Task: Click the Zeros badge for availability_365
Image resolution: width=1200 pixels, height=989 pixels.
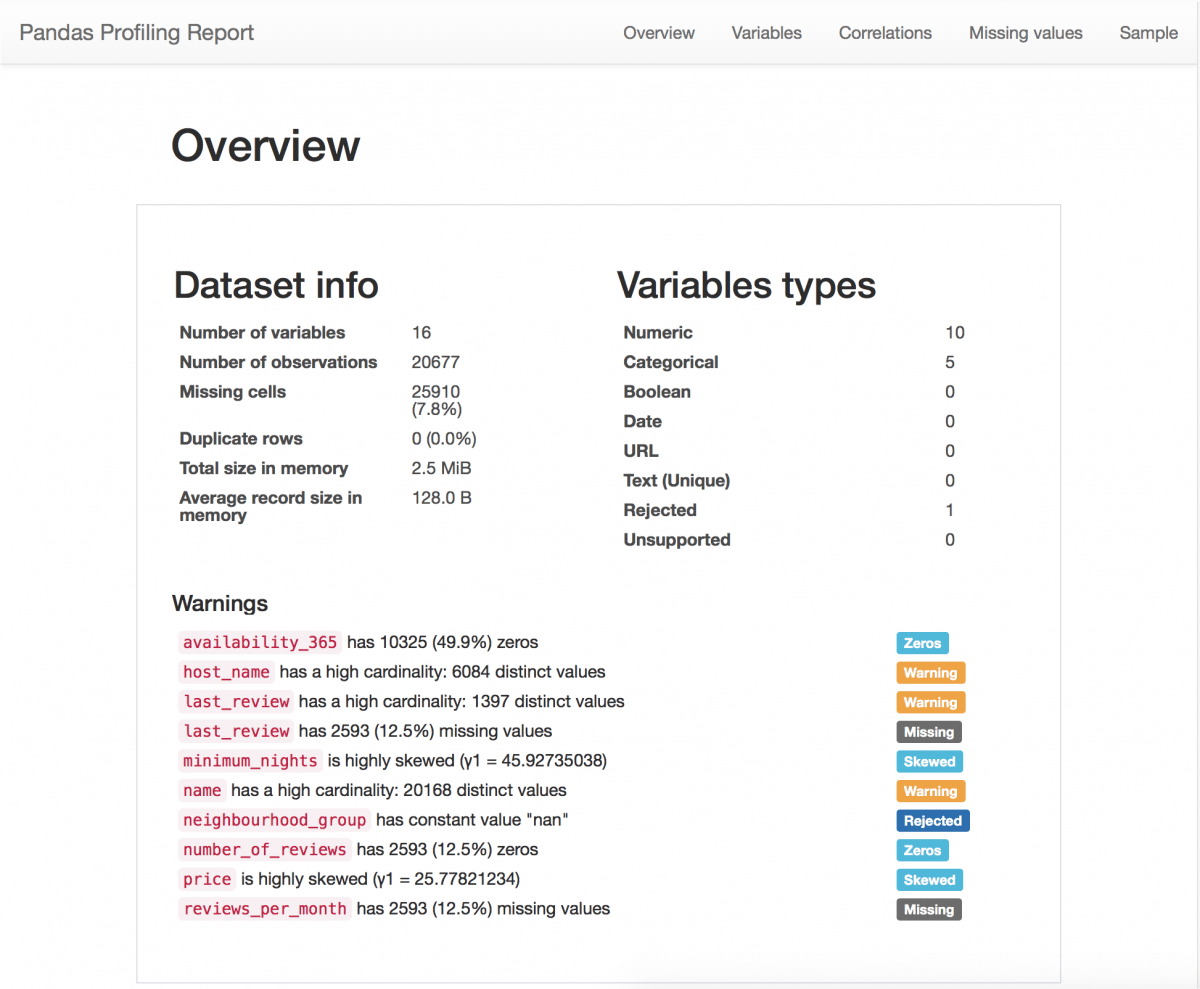Action: click(921, 643)
